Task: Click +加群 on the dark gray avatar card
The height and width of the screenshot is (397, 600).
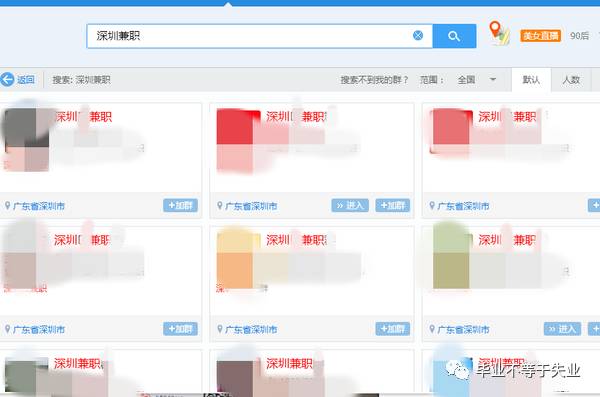Action: pyautogui.click(x=180, y=206)
